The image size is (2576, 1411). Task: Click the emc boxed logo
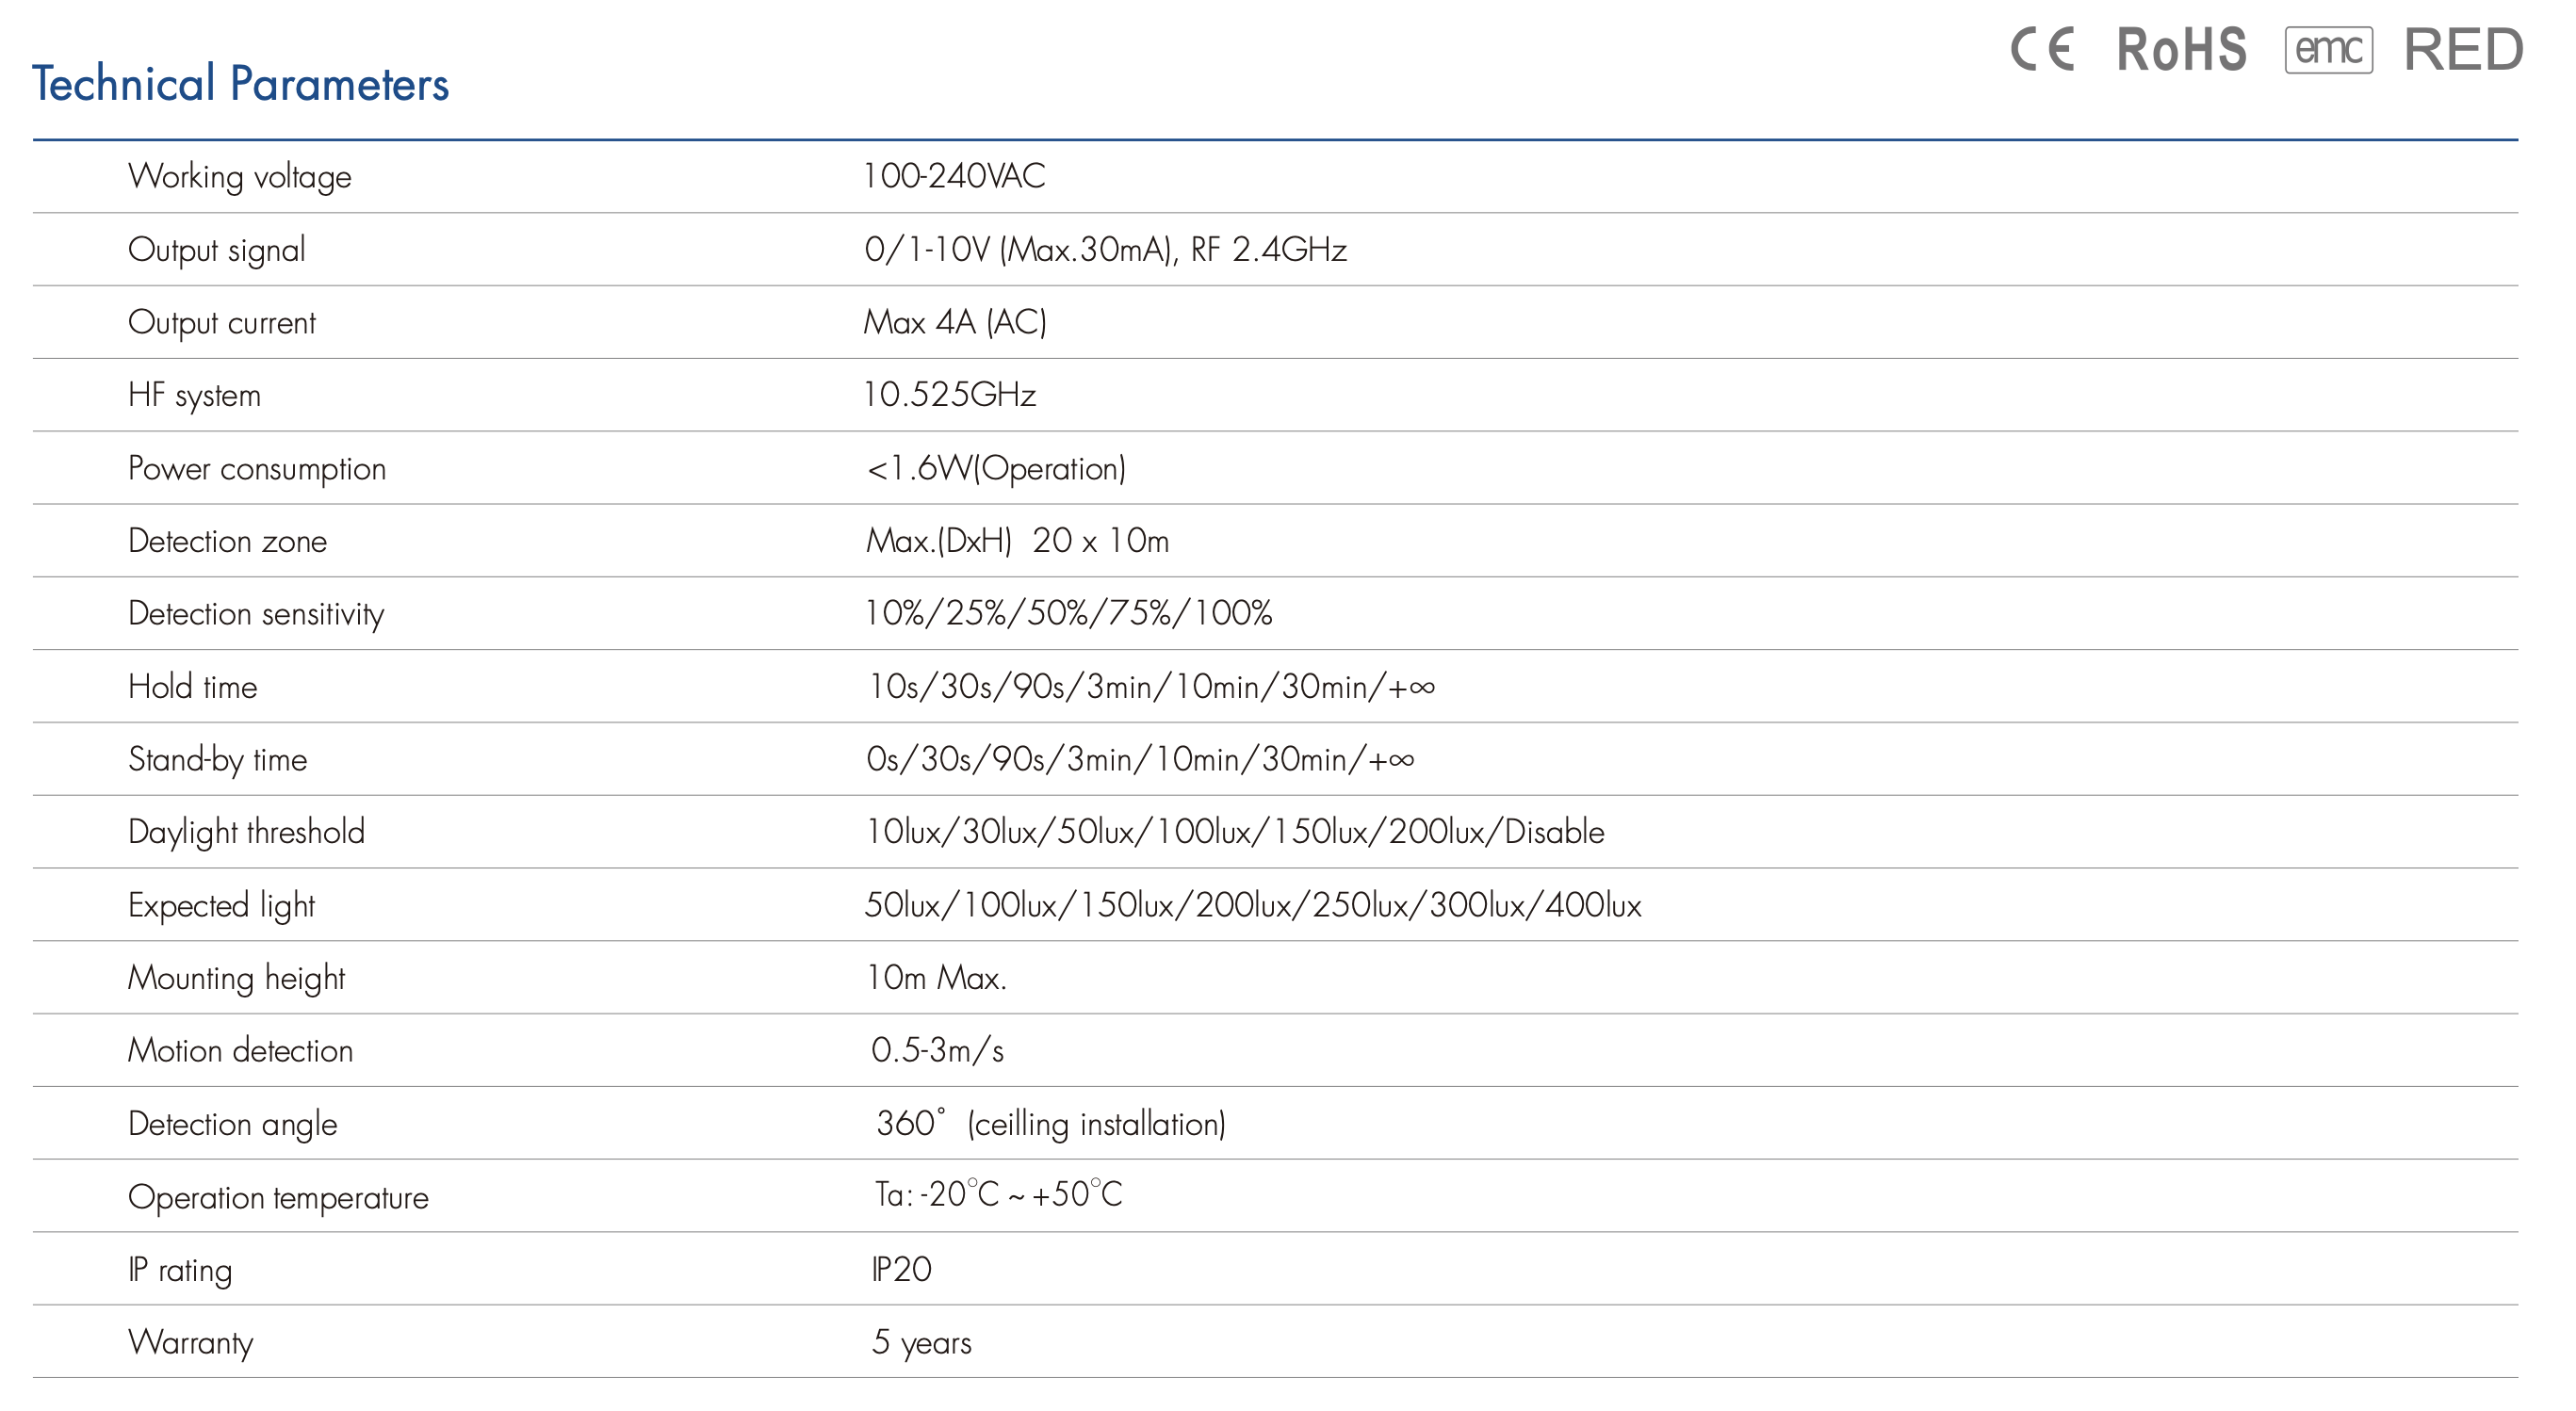click(x=2327, y=49)
